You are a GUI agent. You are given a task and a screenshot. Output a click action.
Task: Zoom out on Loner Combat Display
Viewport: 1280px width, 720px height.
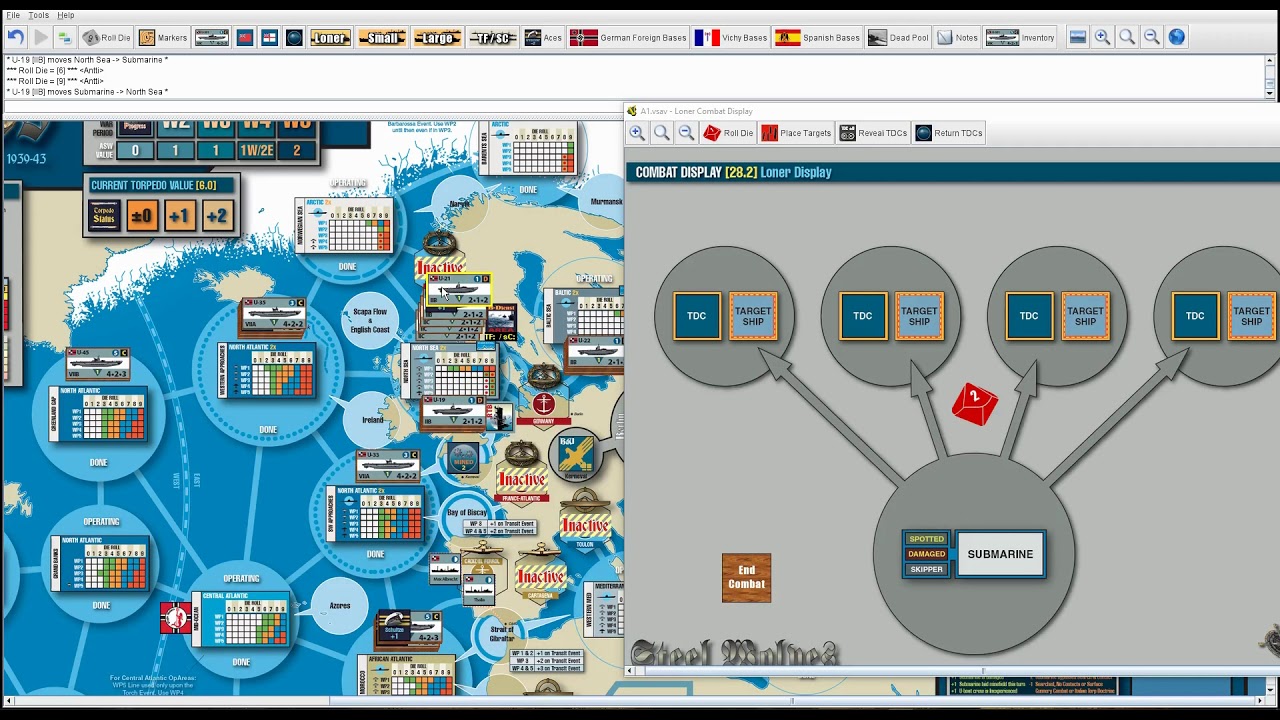click(x=686, y=133)
